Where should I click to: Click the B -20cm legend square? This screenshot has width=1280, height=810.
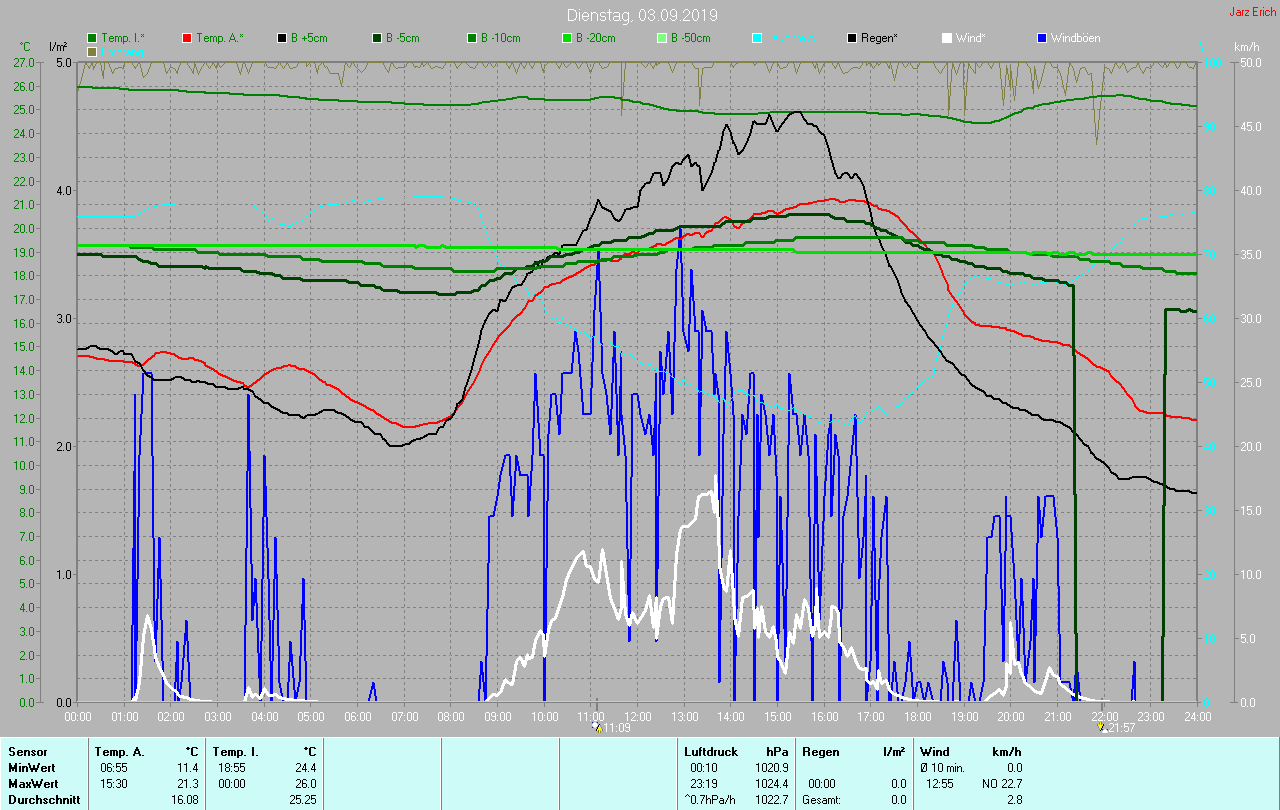tap(566, 38)
